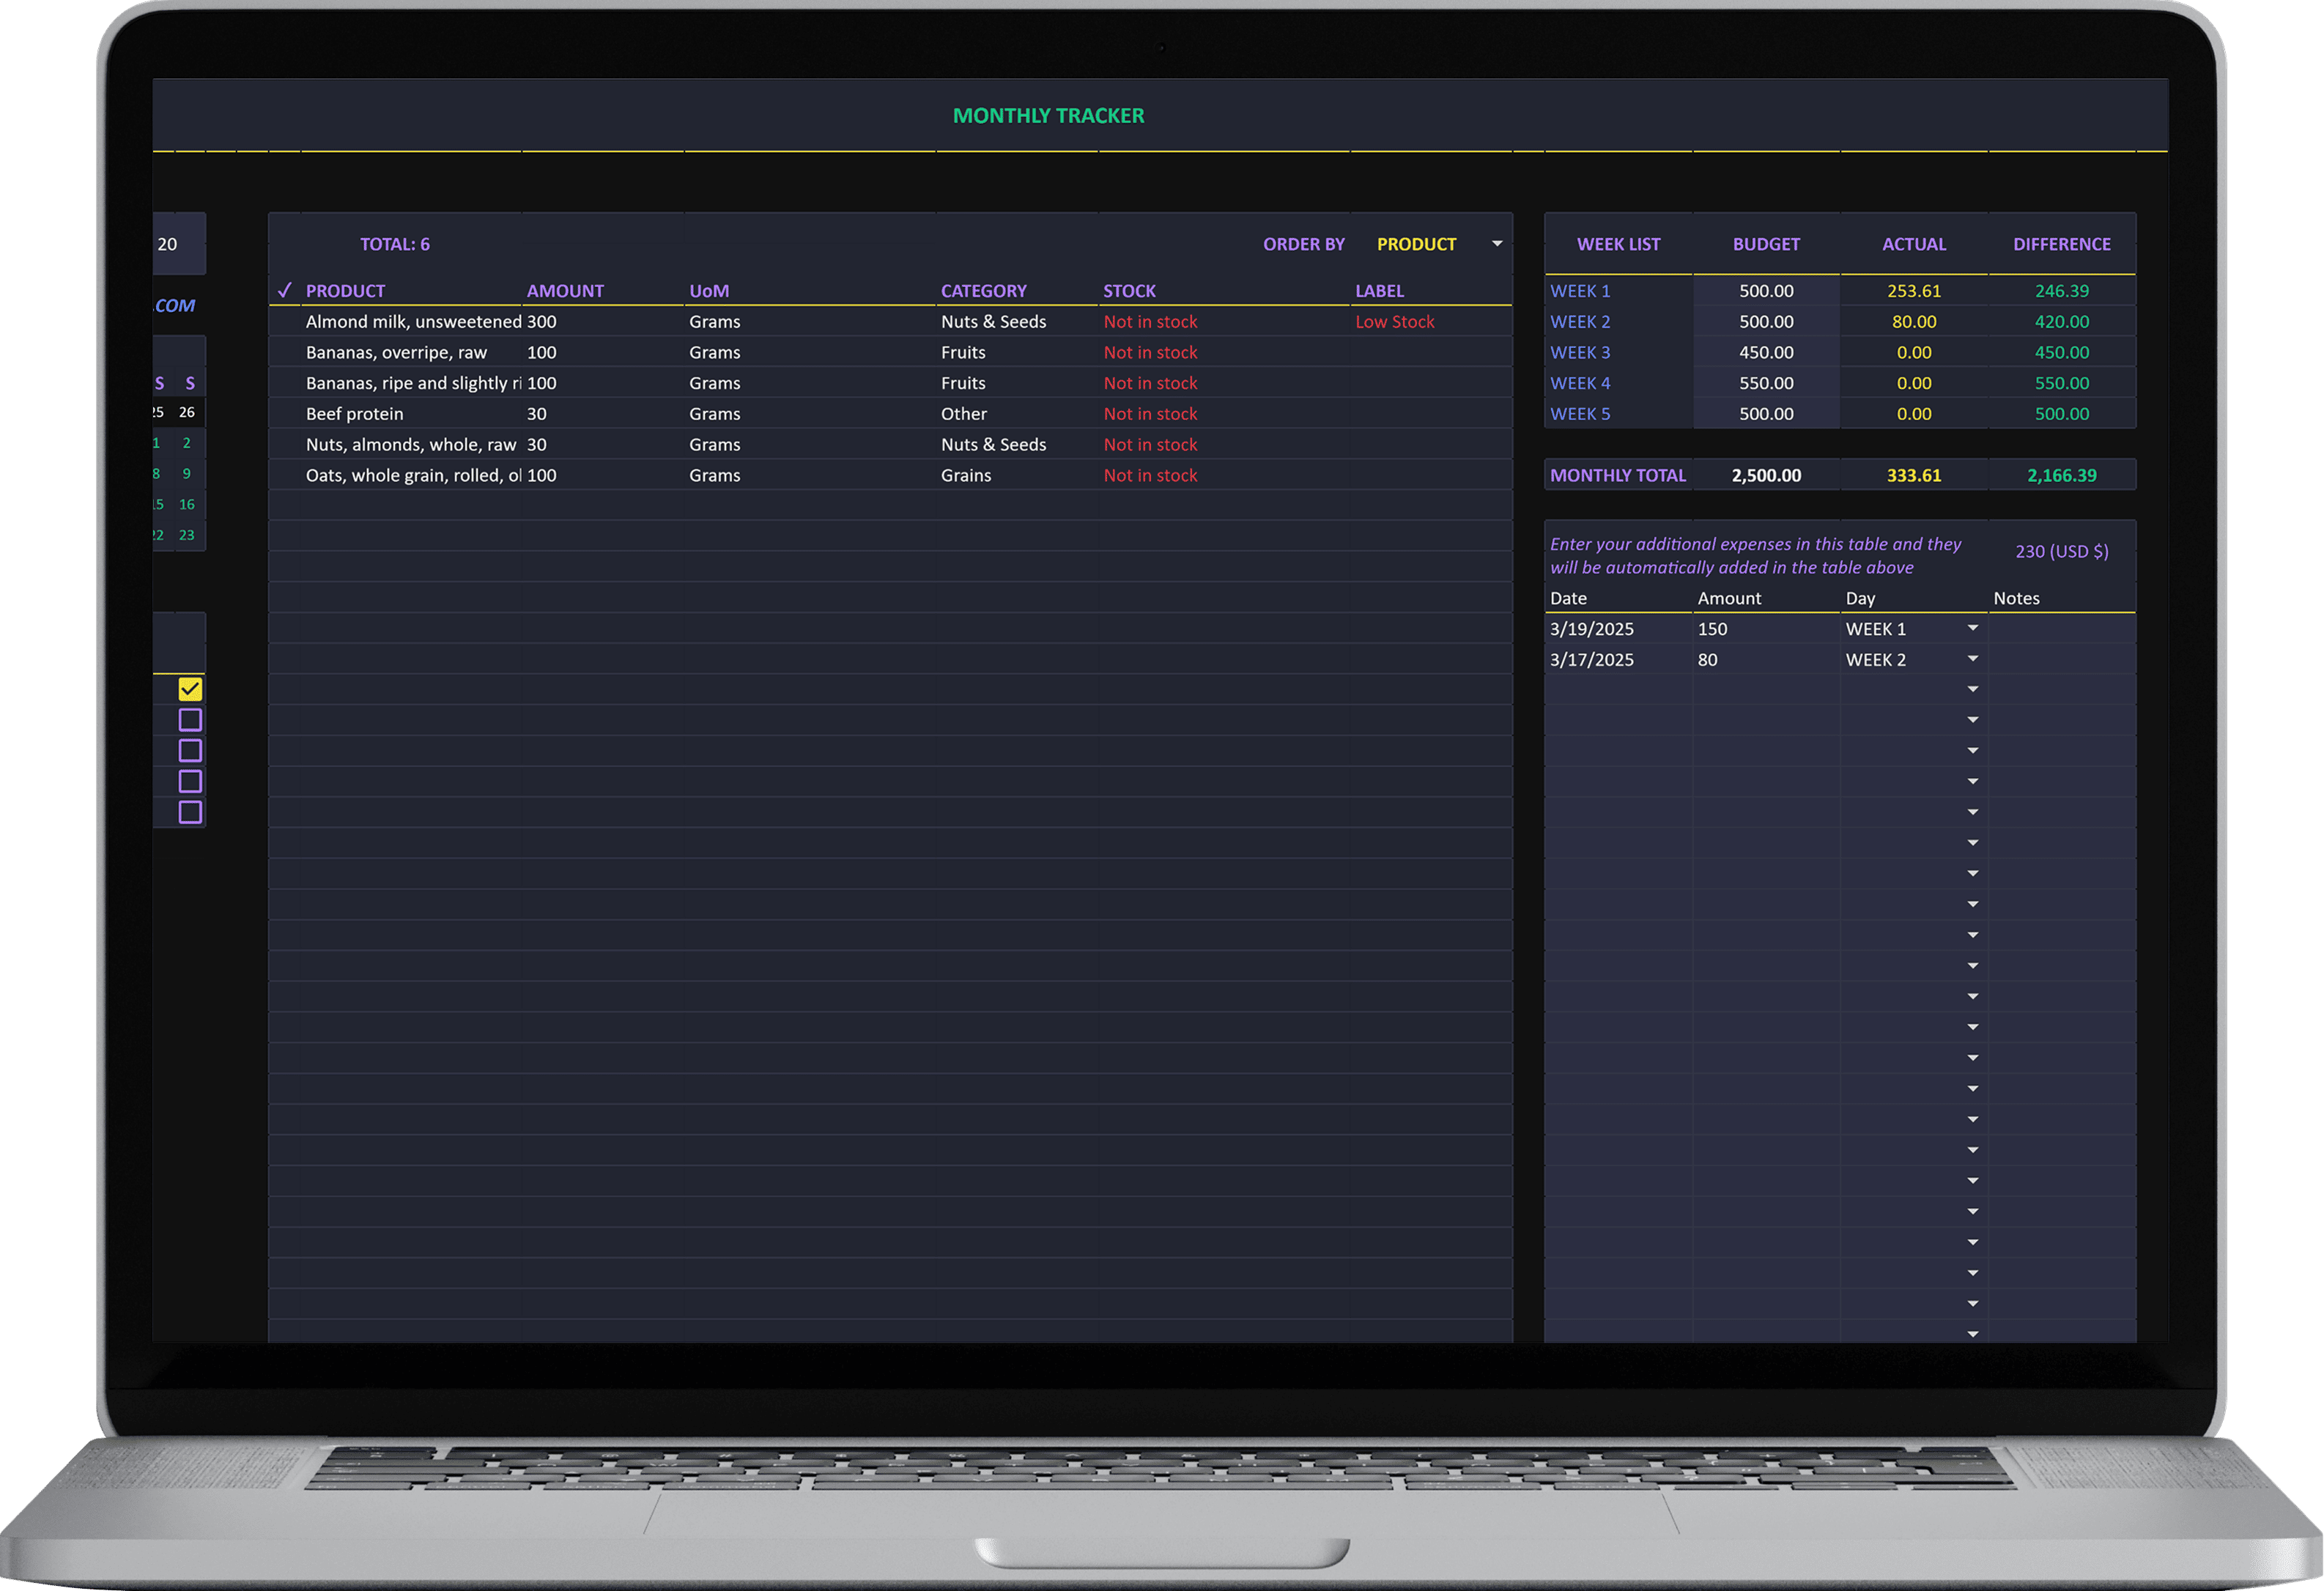Viewport: 2324px width, 1591px height.
Task: Click the Low Stock label for Almond milk
Action: pyautogui.click(x=1394, y=322)
